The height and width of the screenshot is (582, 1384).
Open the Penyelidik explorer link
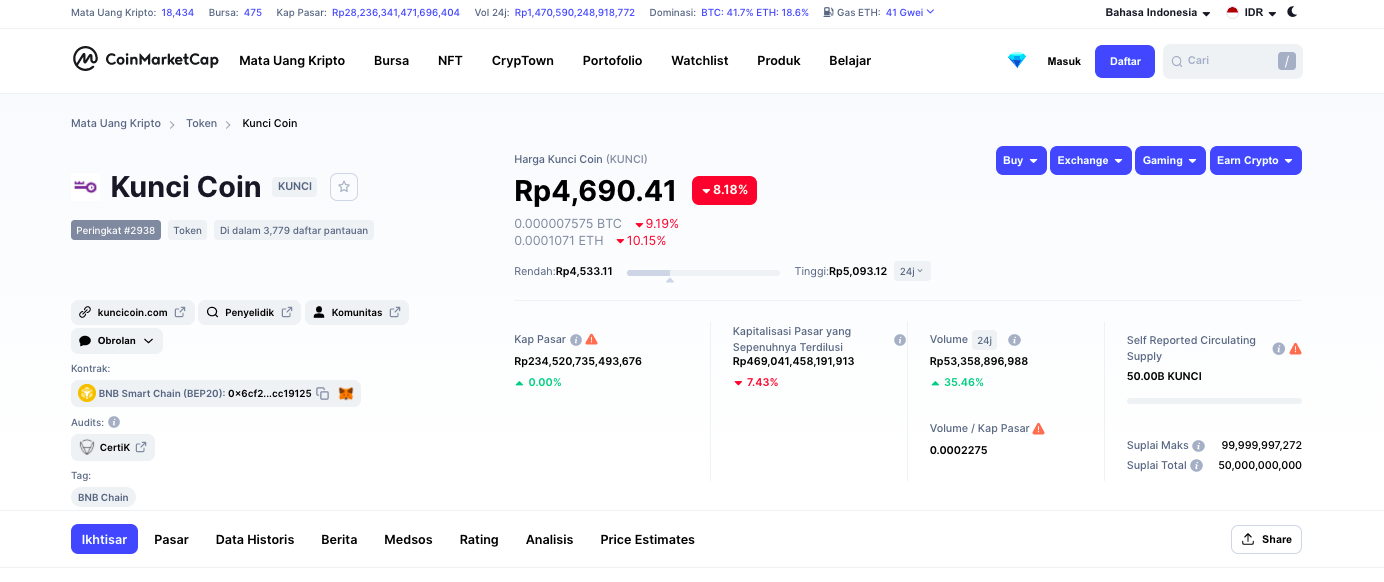pos(249,312)
